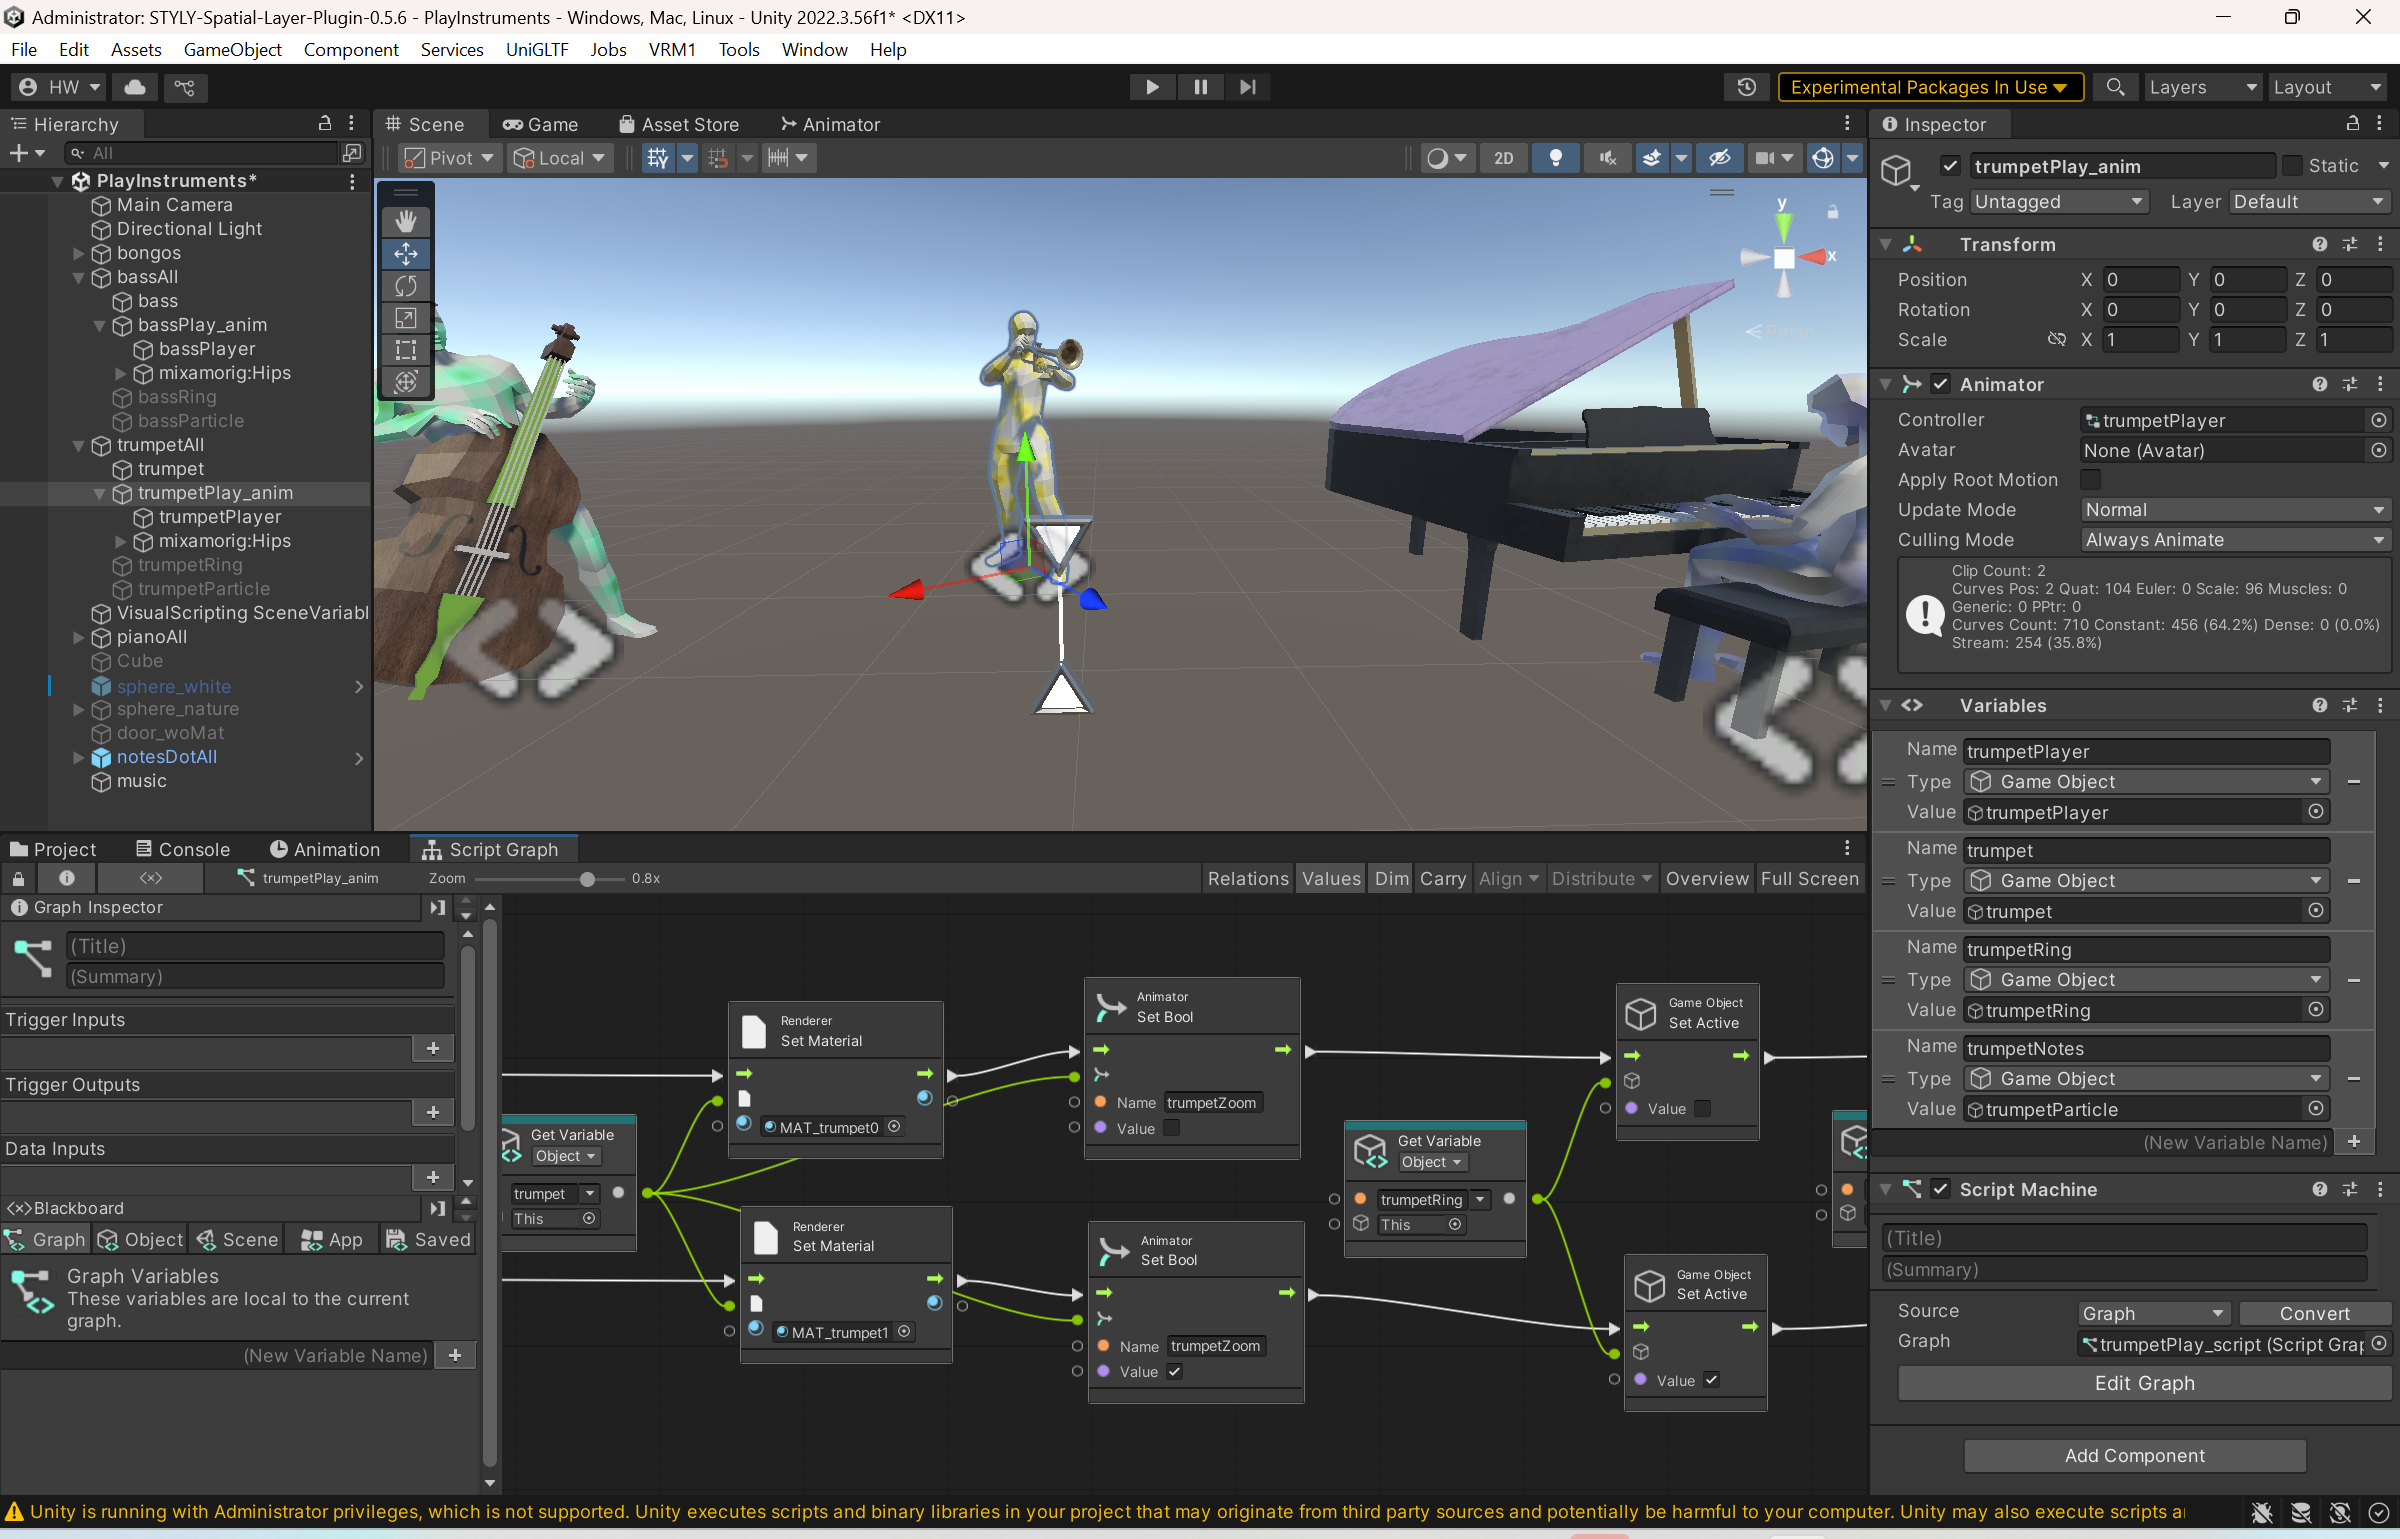Viewport: 2400px width, 1539px height.
Task: Open the Culling Mode dropdown
Action: point(2235,540)
